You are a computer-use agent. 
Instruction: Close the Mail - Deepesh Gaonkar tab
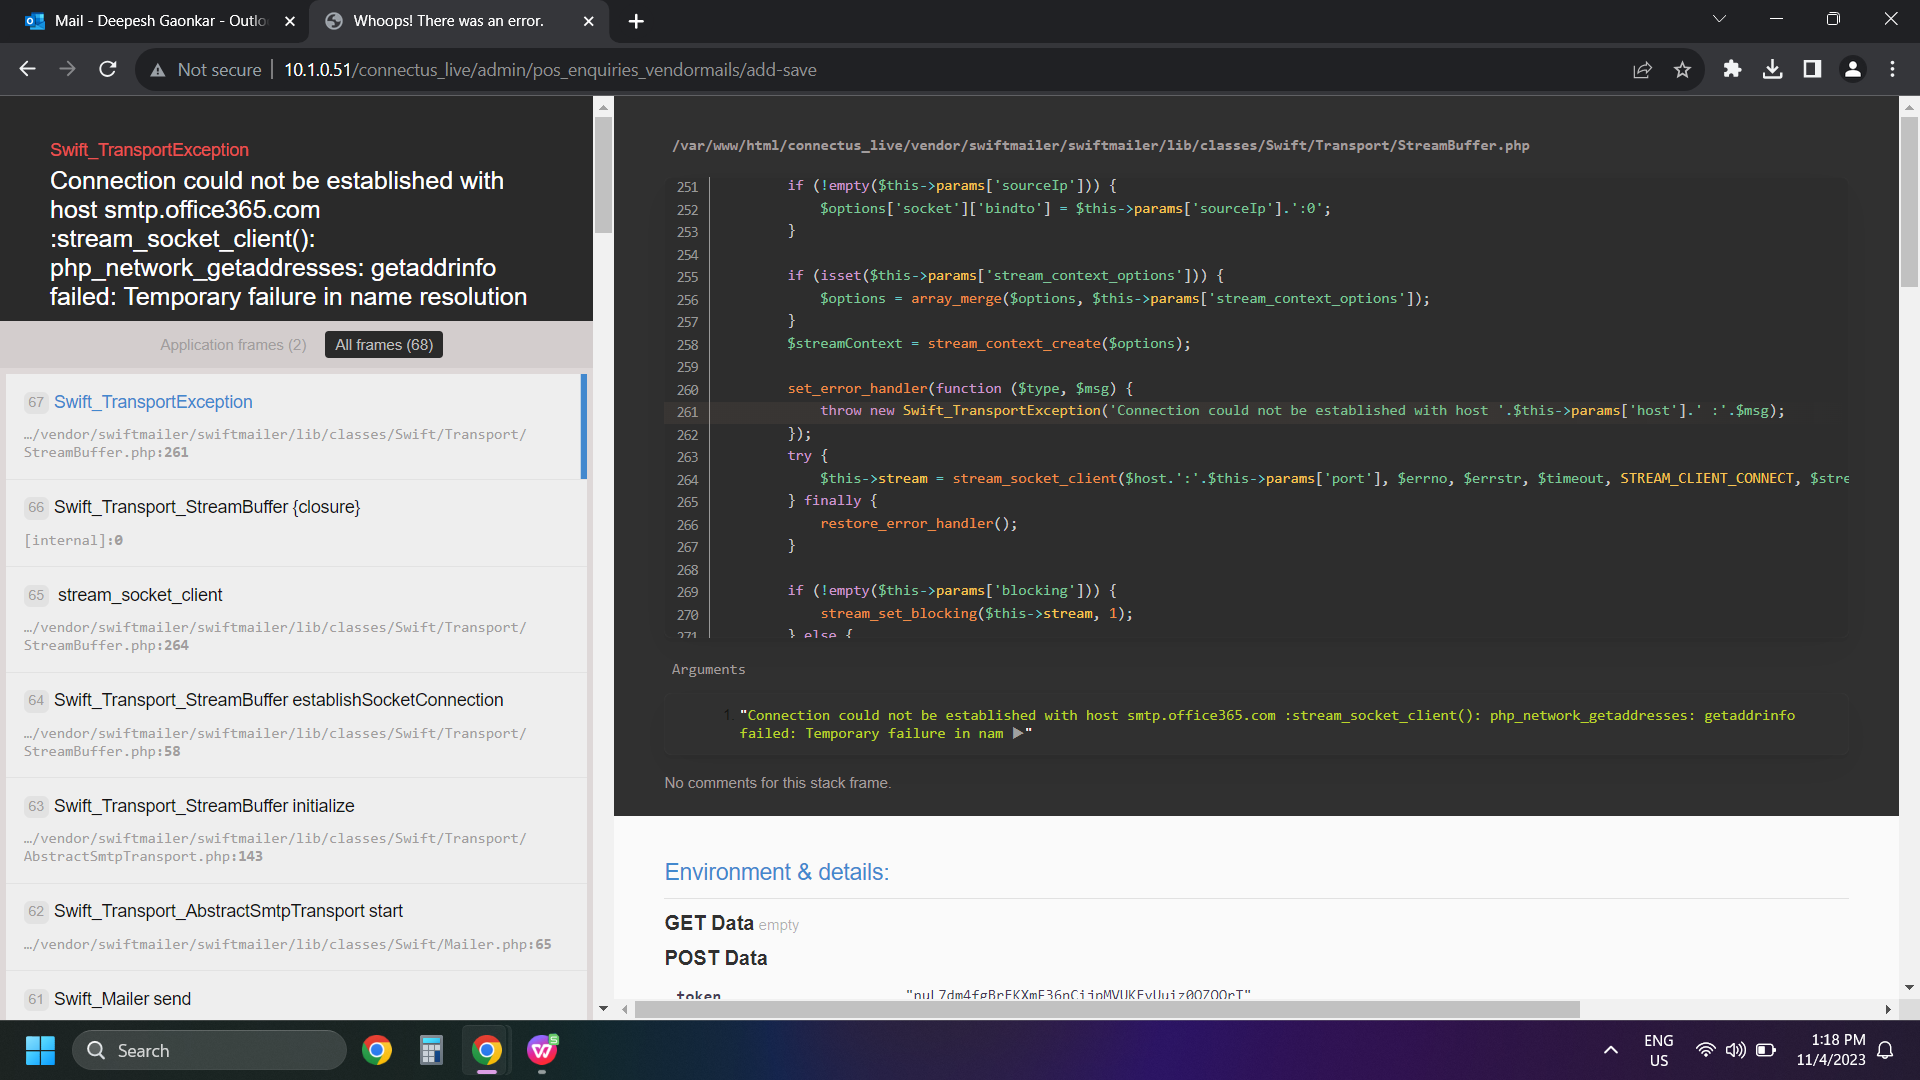(x=290, y=21)
